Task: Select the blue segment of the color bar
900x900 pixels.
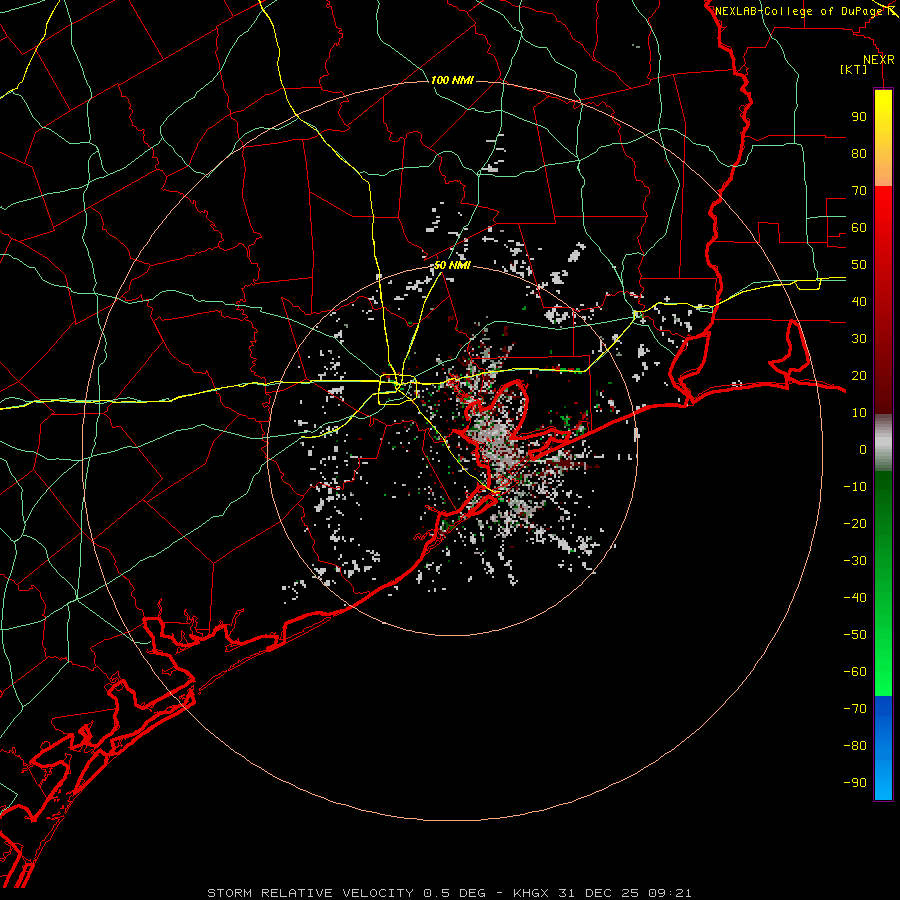Action: [883, 748]
